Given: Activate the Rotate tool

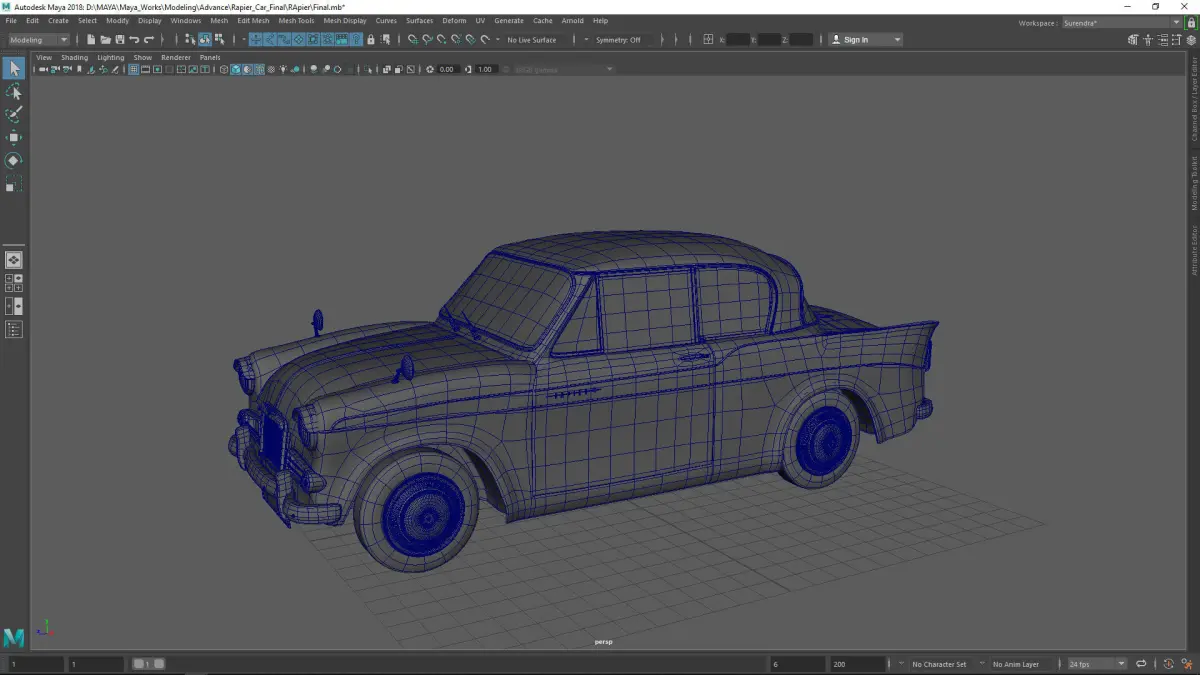Looking at the screenshot, I should coord(13,161).
